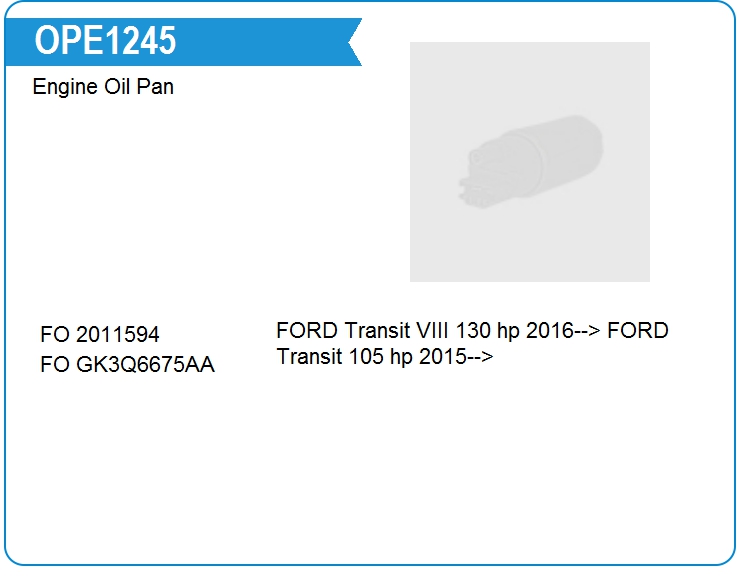Click the word "Oil" in the description
This screenshot has height=576, width=740.
pyautogui.click(x=115, y=87)
